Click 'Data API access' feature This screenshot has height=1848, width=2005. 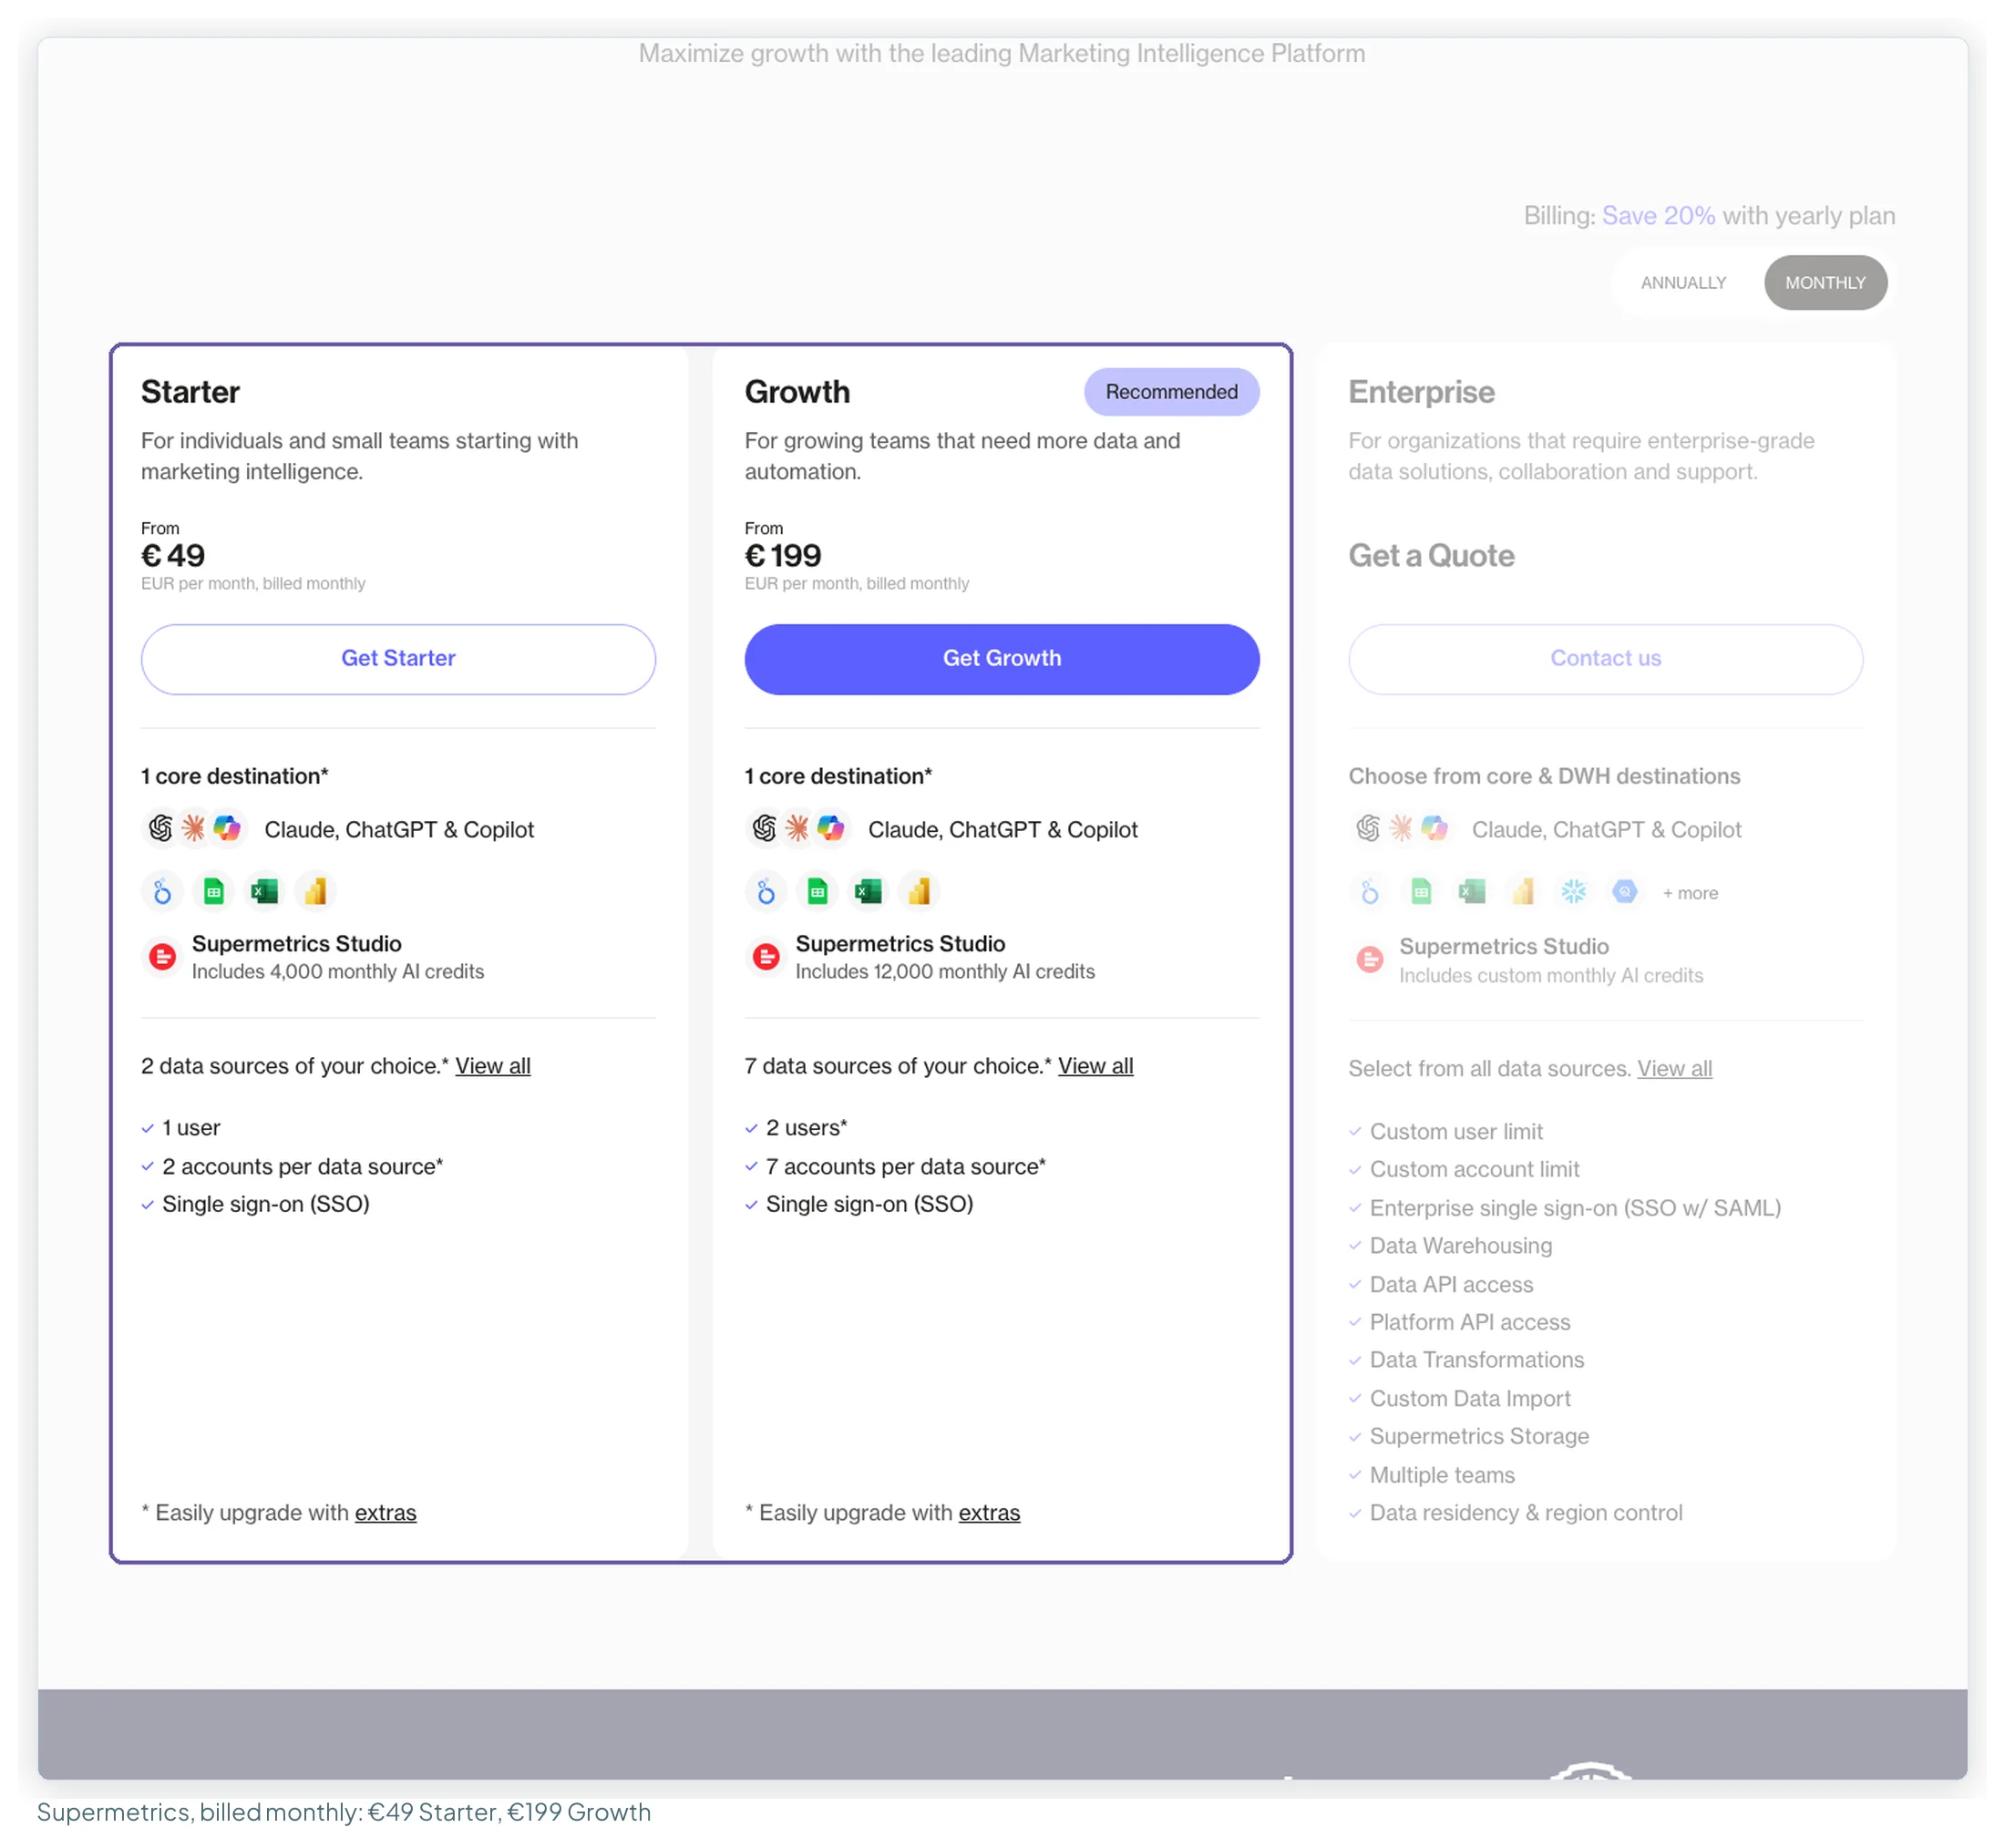click(x=1441, y=1285)
